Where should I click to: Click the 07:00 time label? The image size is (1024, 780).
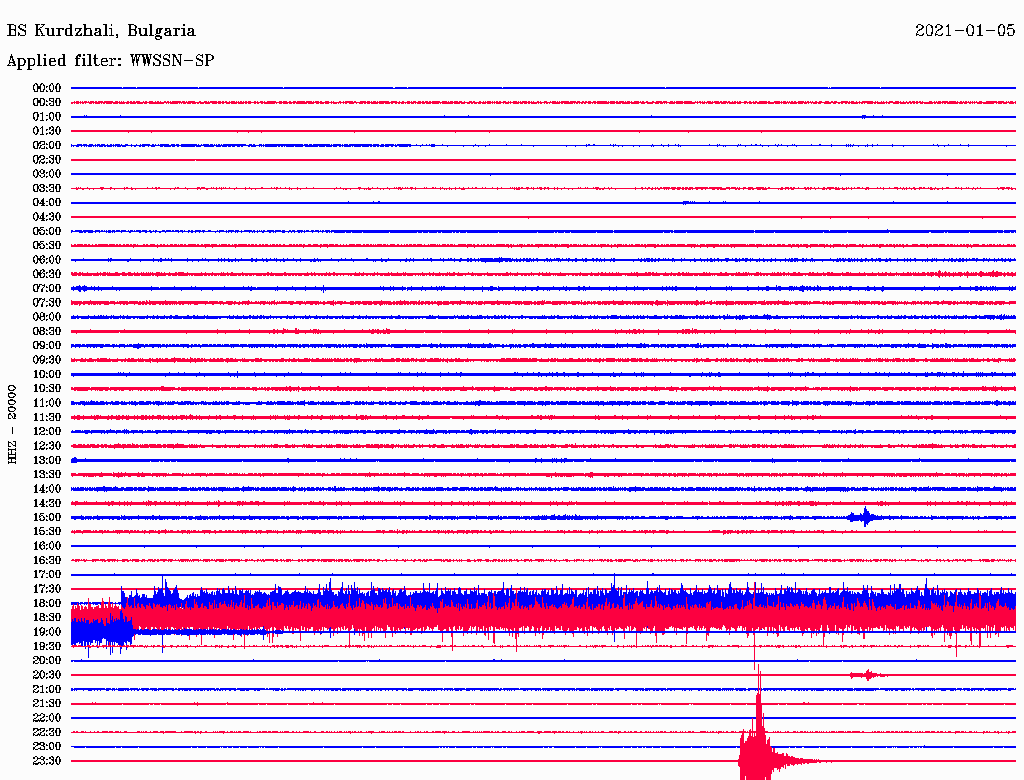click(47, 288)
